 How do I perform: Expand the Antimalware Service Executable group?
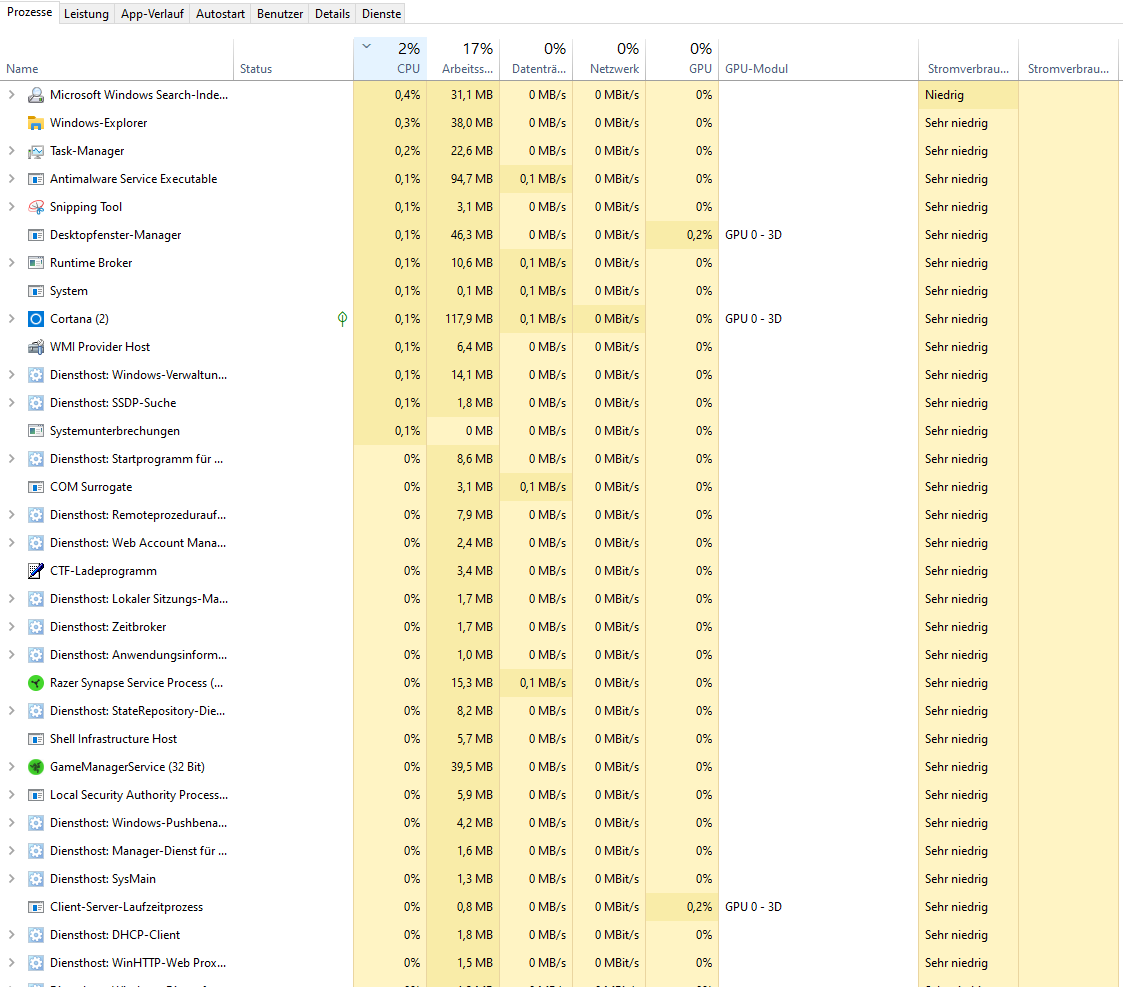point(11,178)
